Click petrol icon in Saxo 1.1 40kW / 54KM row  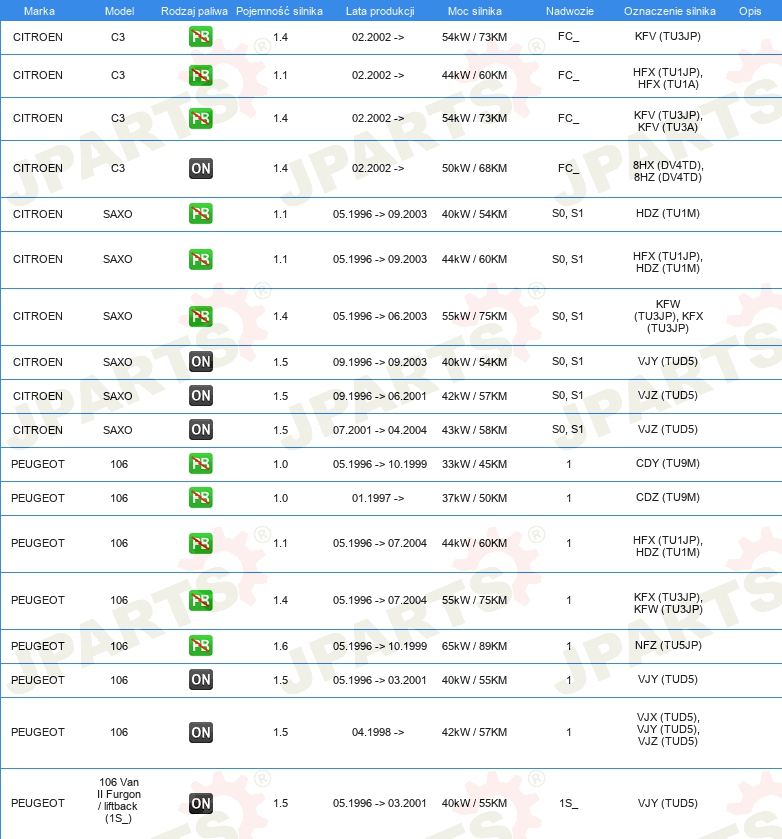point(201,213)
